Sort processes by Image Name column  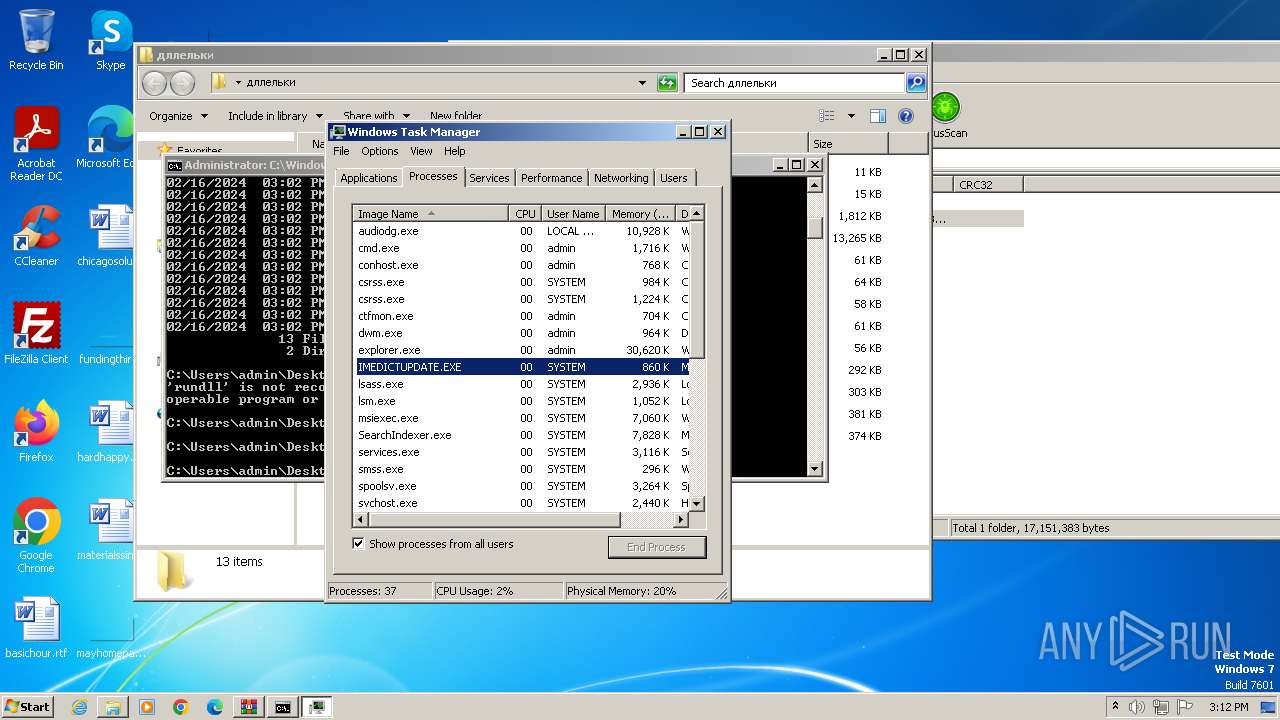click(x=431, y=213)
